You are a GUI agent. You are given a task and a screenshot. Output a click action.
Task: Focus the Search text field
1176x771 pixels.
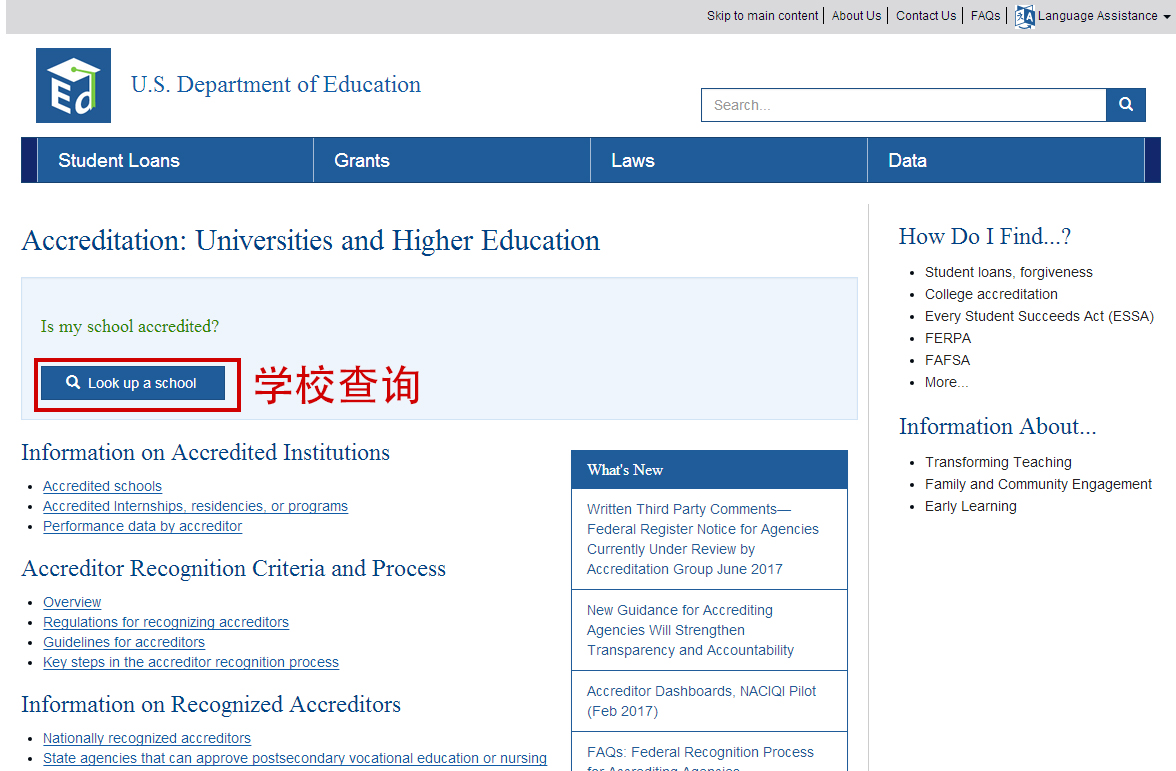click(903, 105)
